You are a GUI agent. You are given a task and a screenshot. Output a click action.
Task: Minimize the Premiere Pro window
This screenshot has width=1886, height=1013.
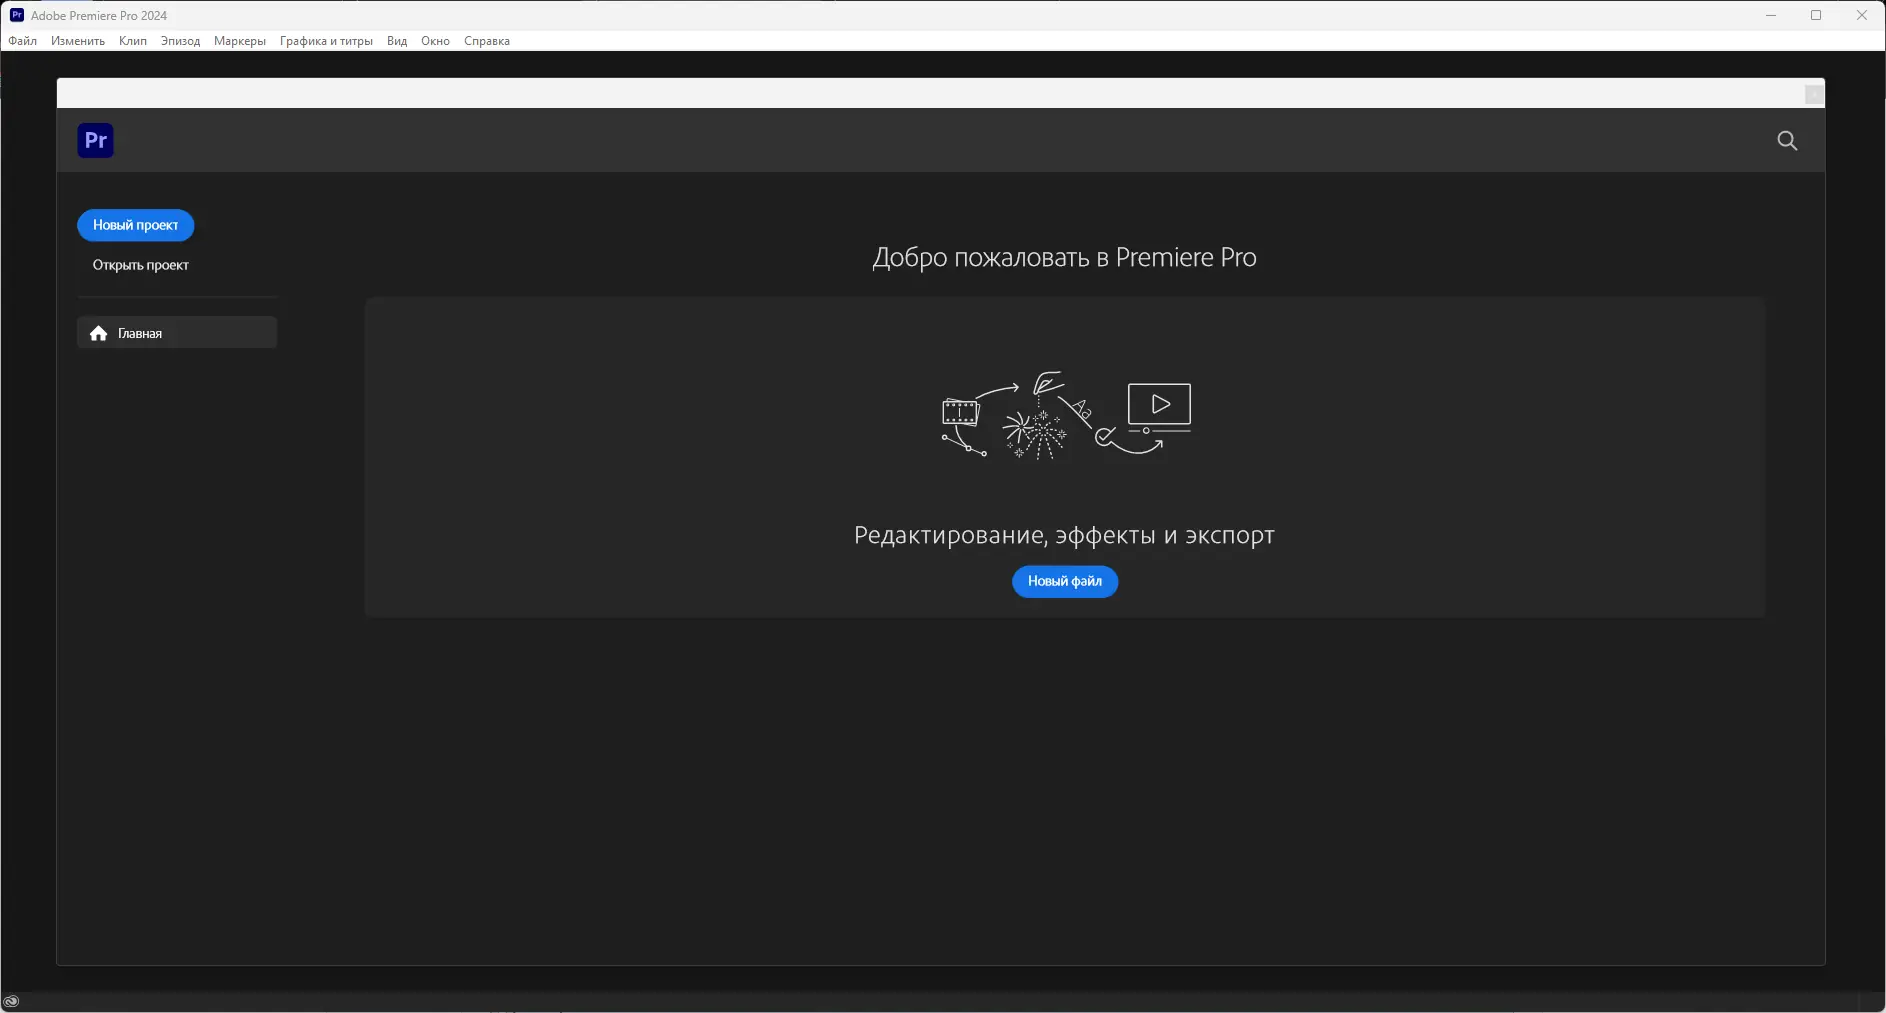pyautogui.click(x=1771, y=15)
